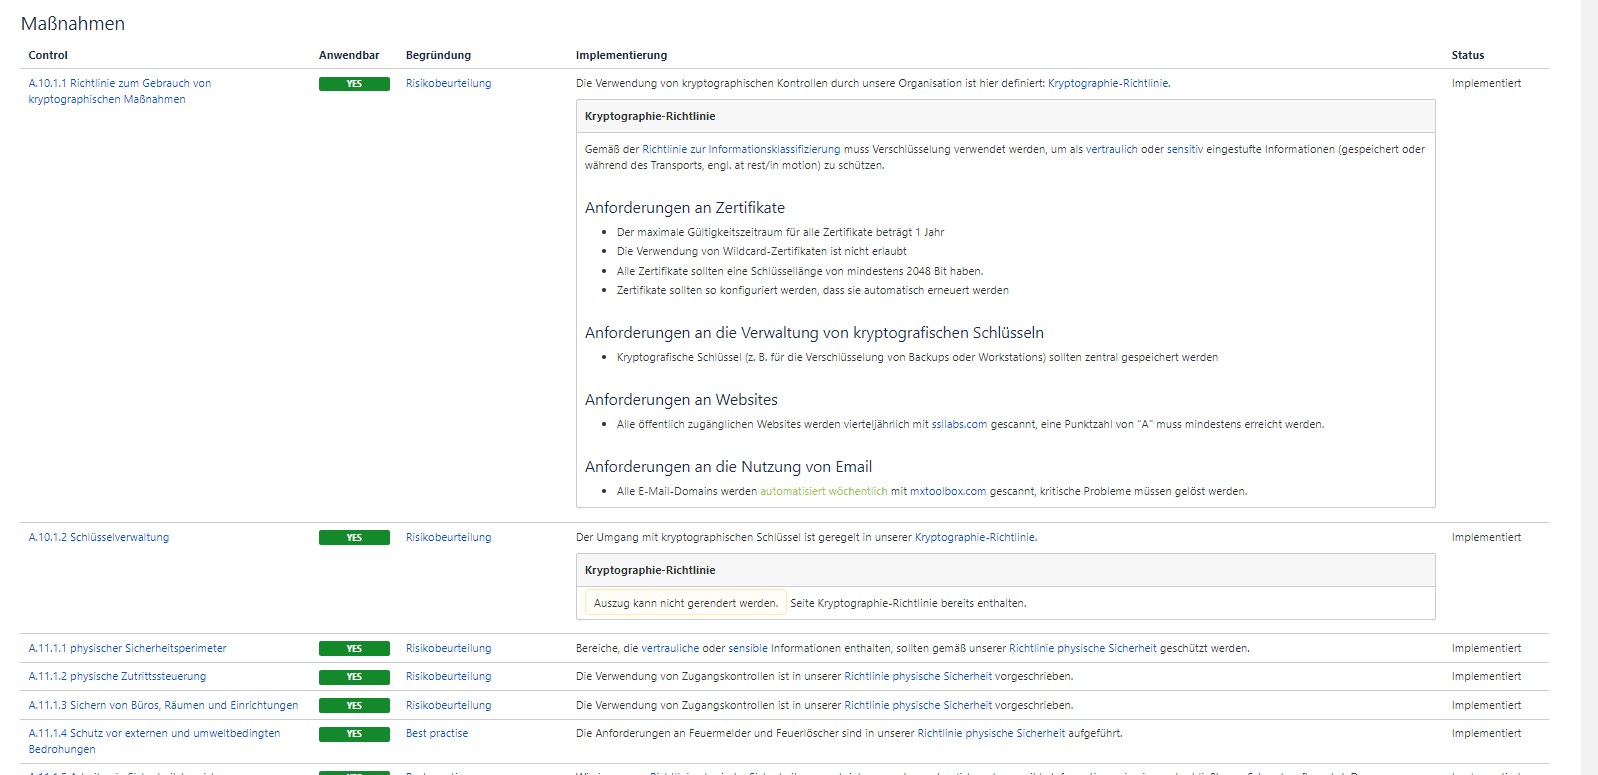
Task: Click the 'vertraulich' link in the Kryptographie excerpt
Action: point(1111,150)
